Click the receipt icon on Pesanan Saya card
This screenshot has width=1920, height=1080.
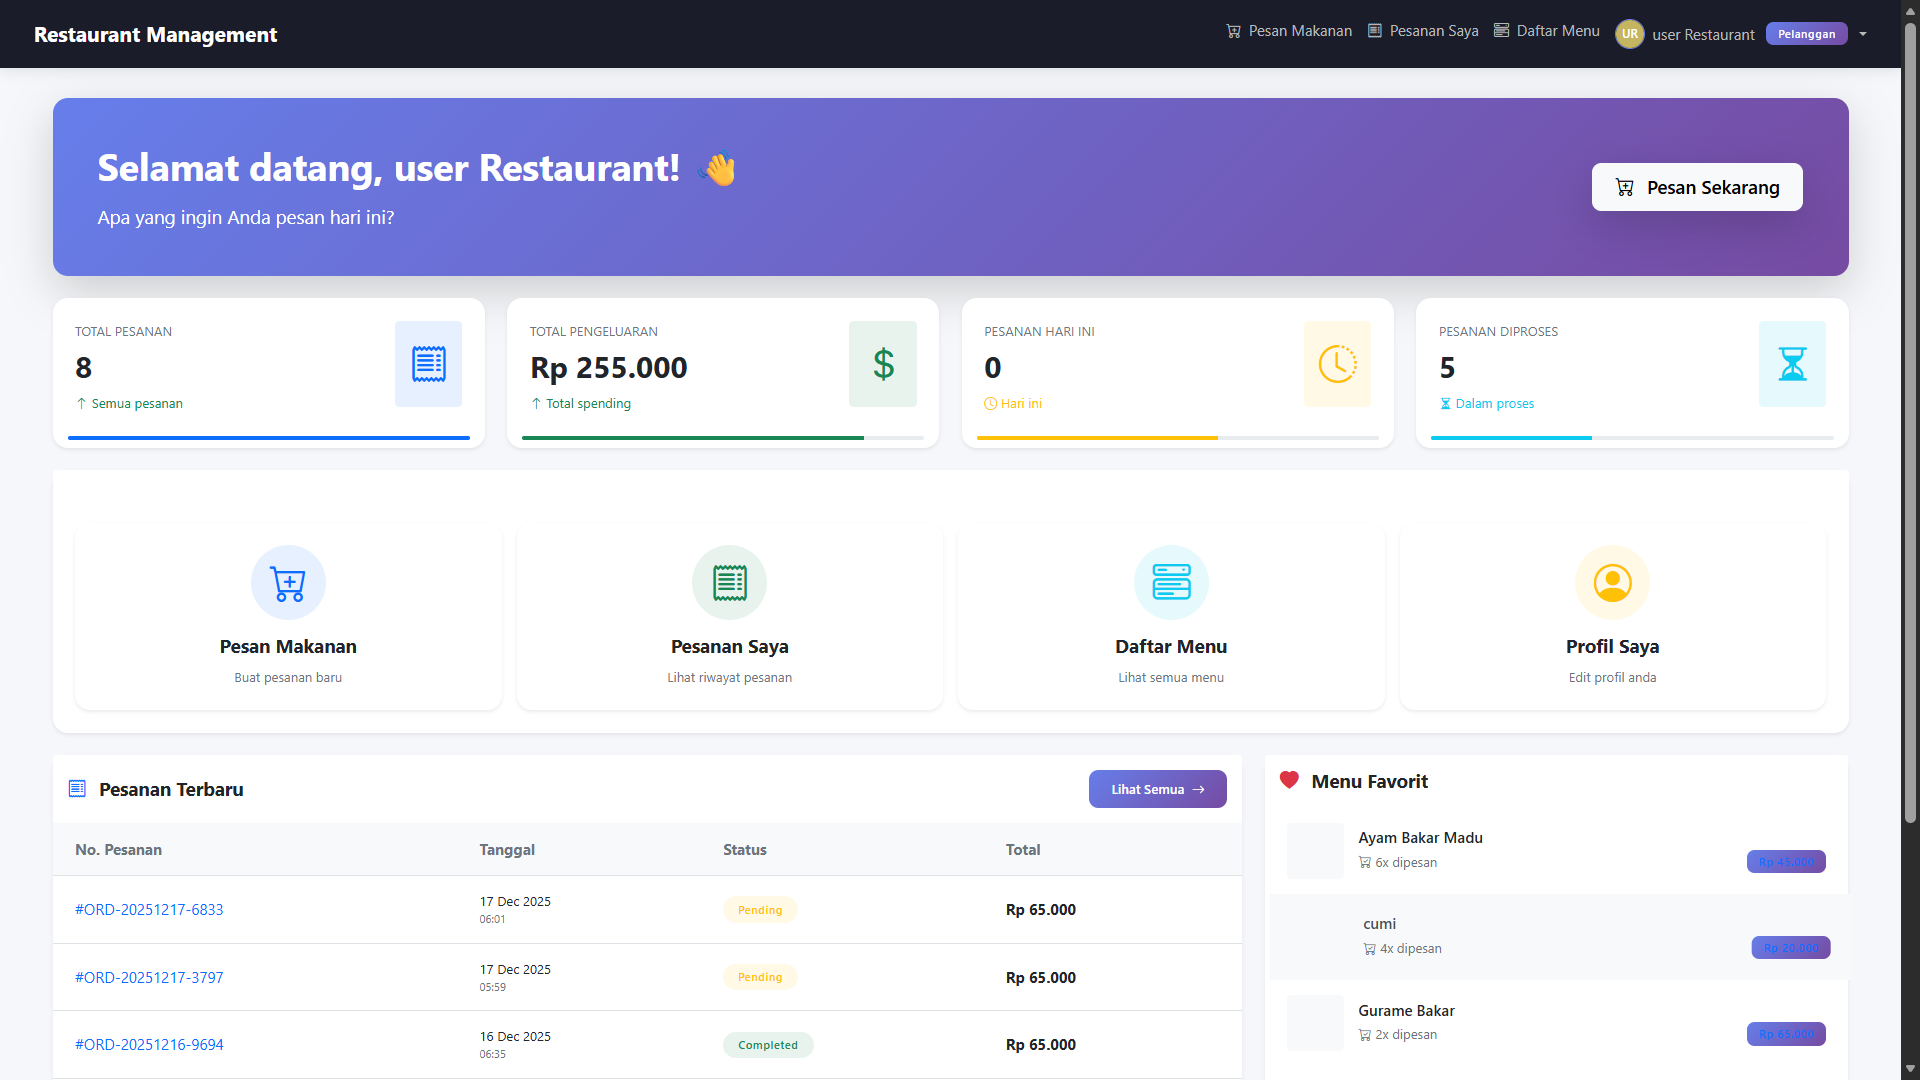(729, 582)
